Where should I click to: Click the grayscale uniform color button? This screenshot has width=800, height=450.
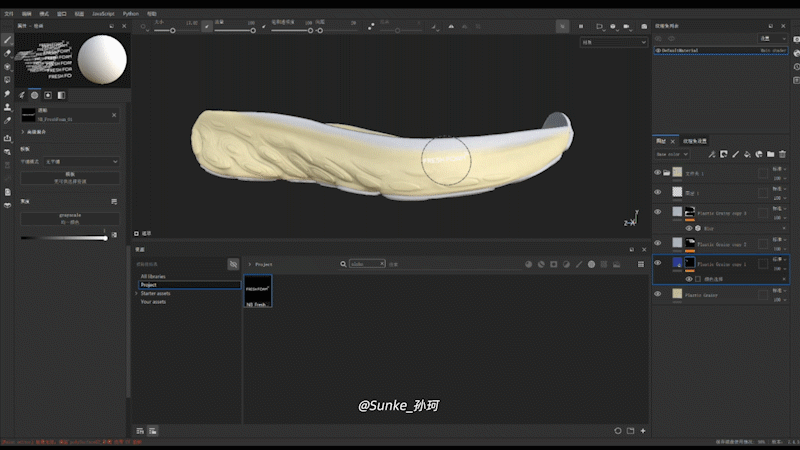70,218
